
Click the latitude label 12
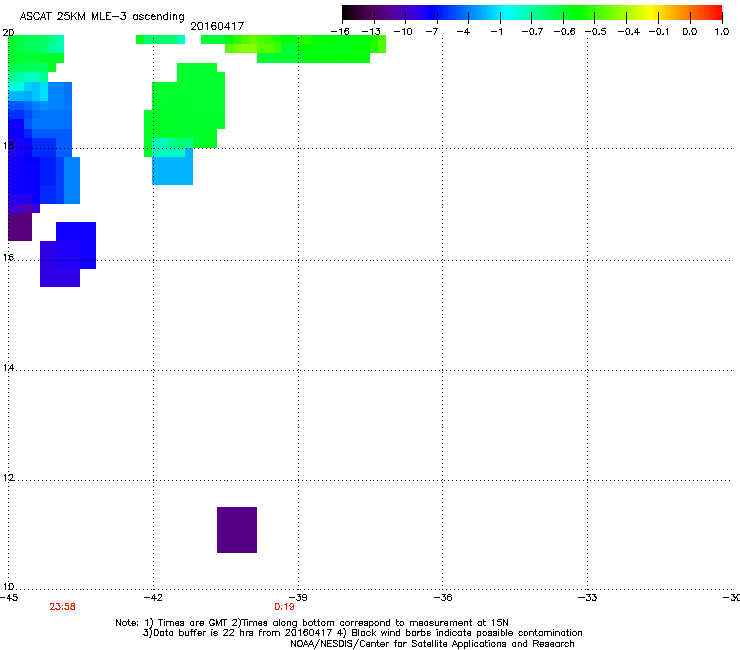8,478
